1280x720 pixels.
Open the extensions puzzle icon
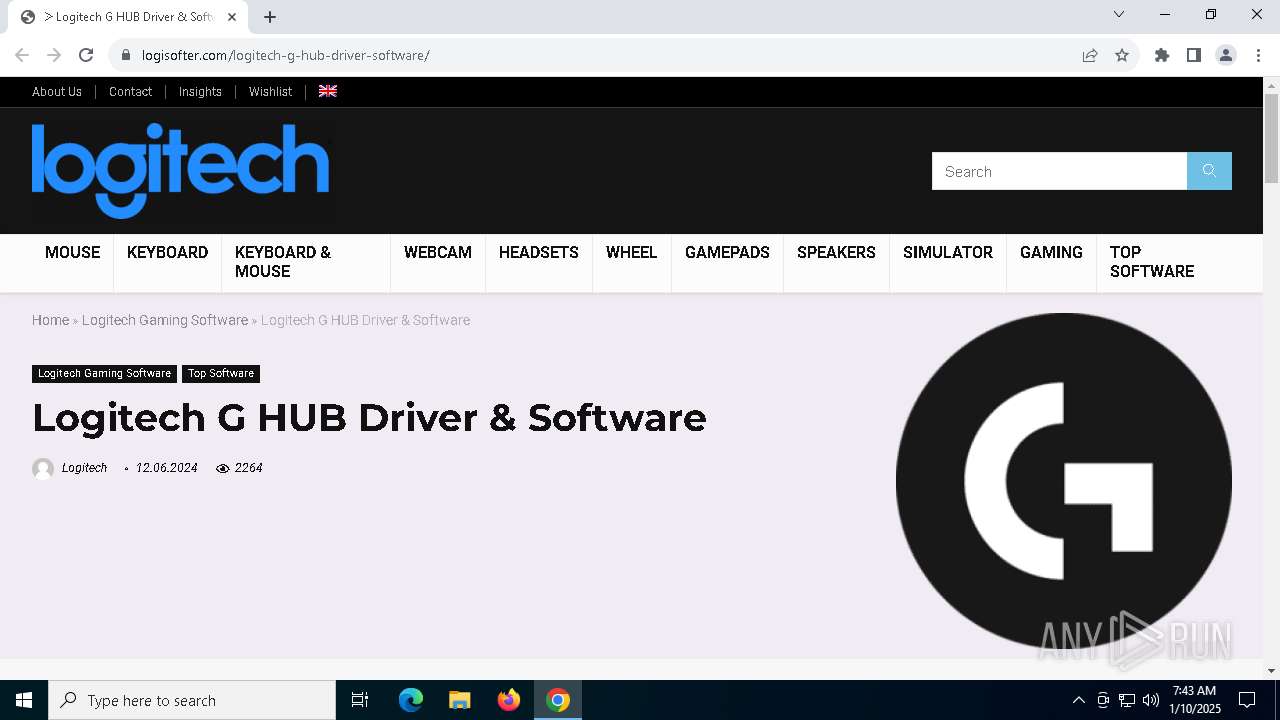[1162, 55]
